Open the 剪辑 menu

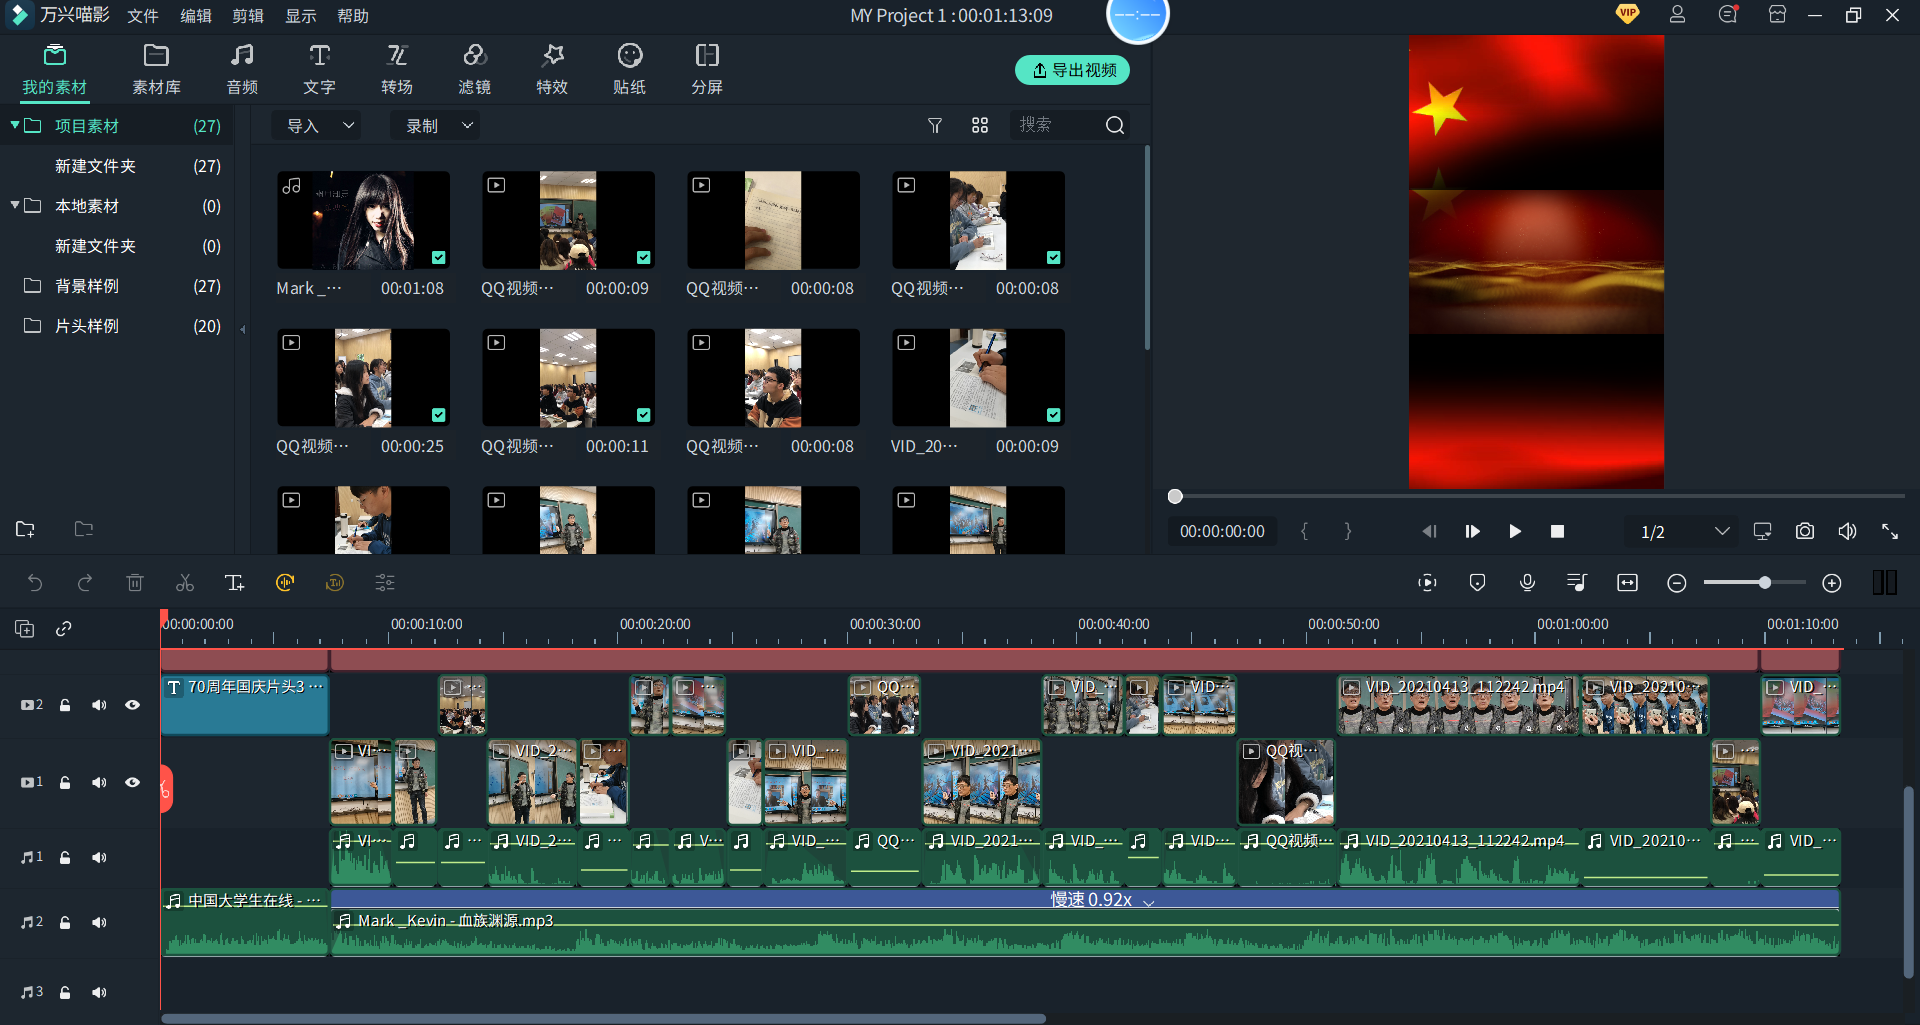(248, 16)
